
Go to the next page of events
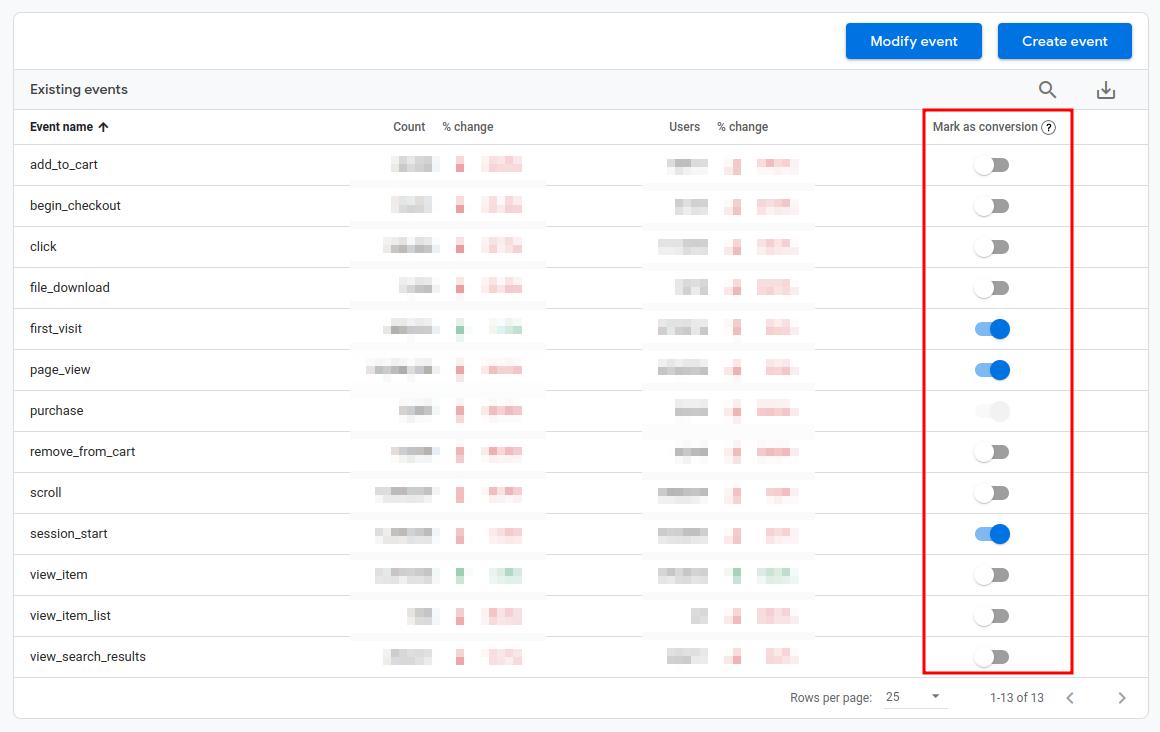1122,697
